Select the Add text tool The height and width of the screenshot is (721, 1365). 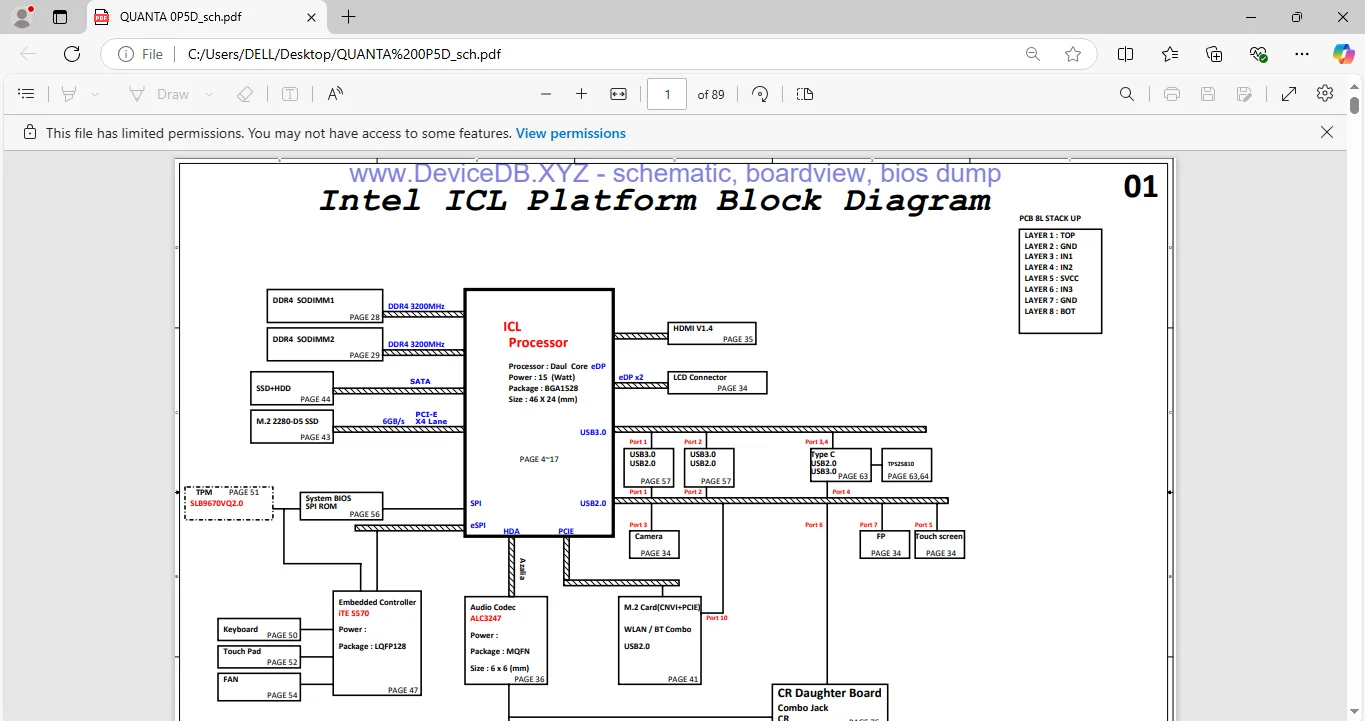(290, 94)
